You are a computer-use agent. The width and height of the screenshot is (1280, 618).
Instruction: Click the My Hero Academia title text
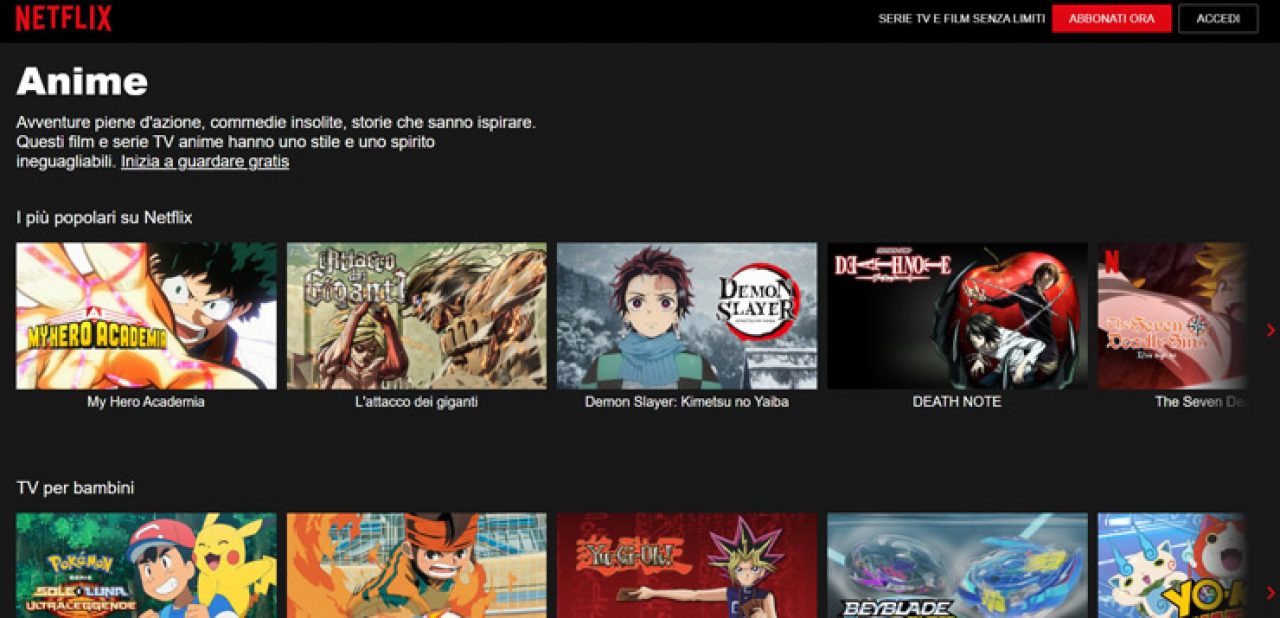tap(146, 402)
